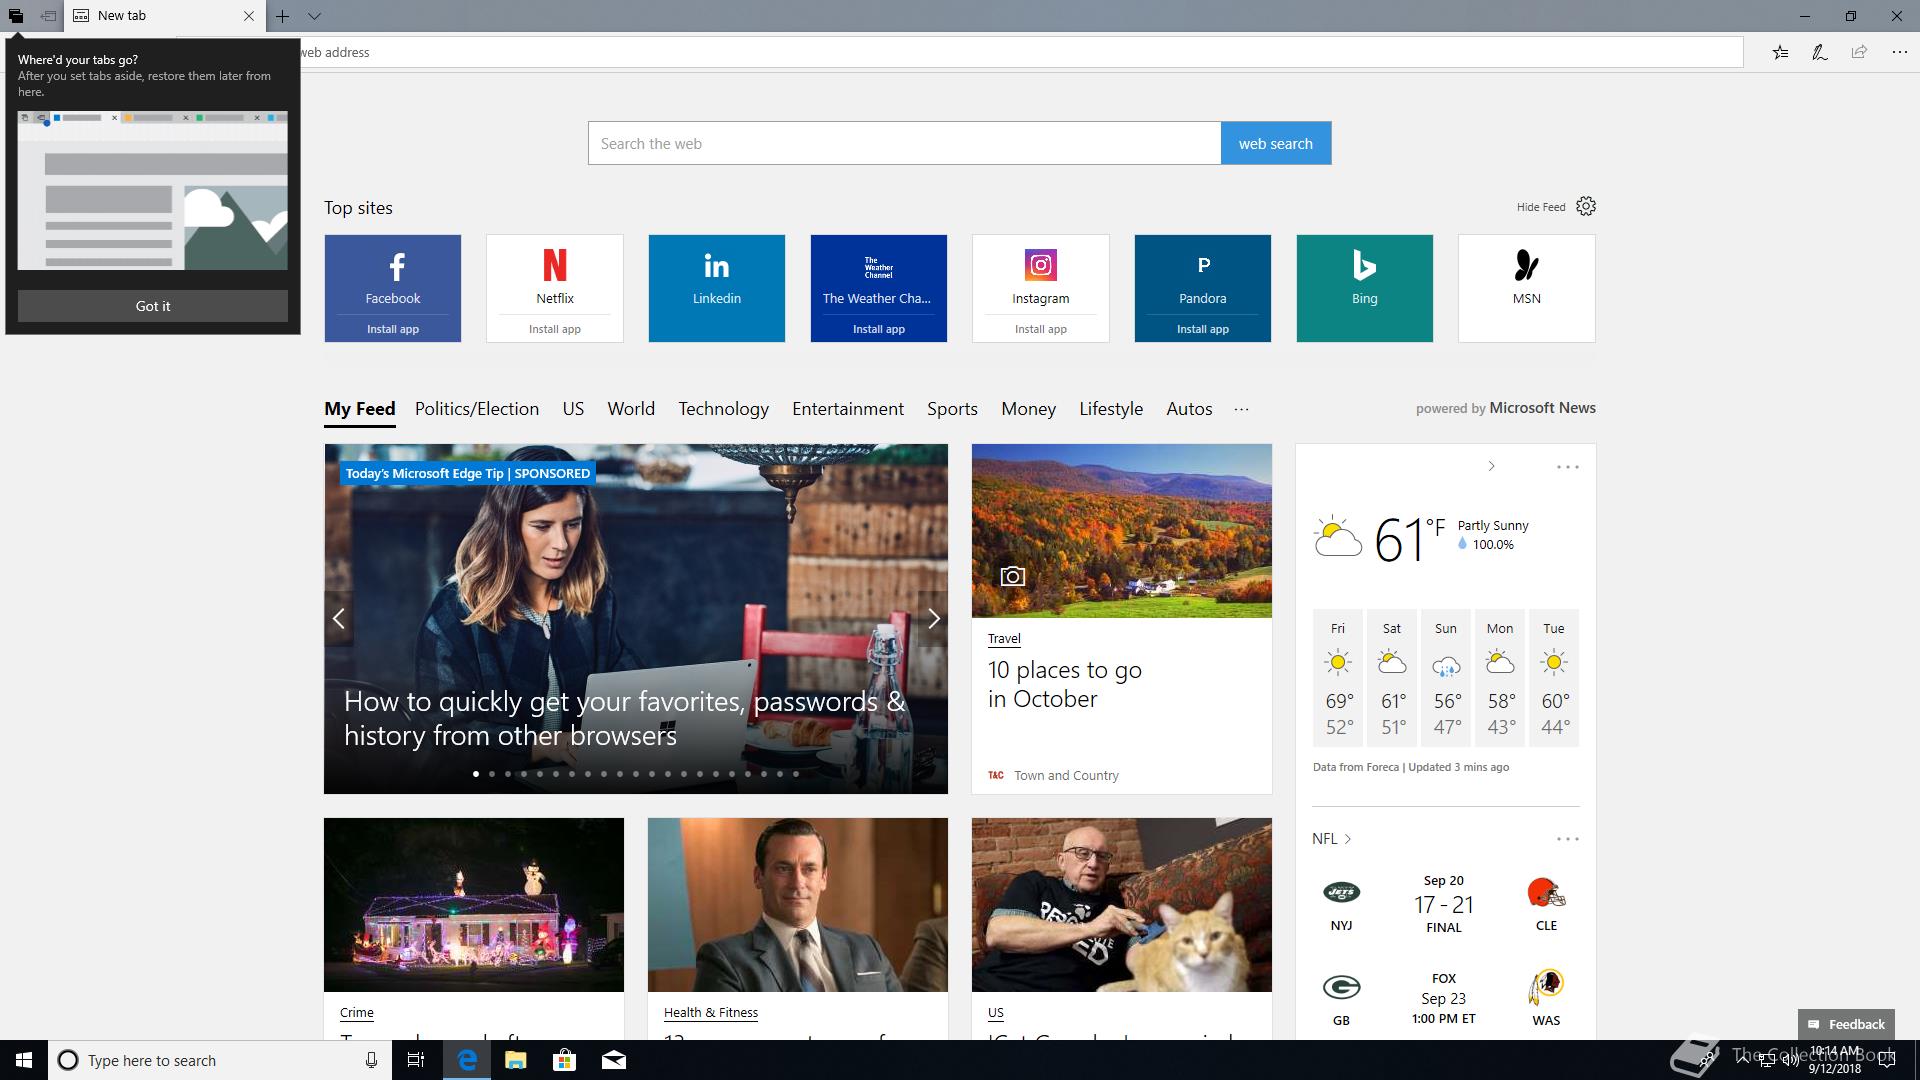1920x1080 pixels.
Task: Open the Favorites hub star icon
Action: pyautogui.click(x=1780, y=52)
